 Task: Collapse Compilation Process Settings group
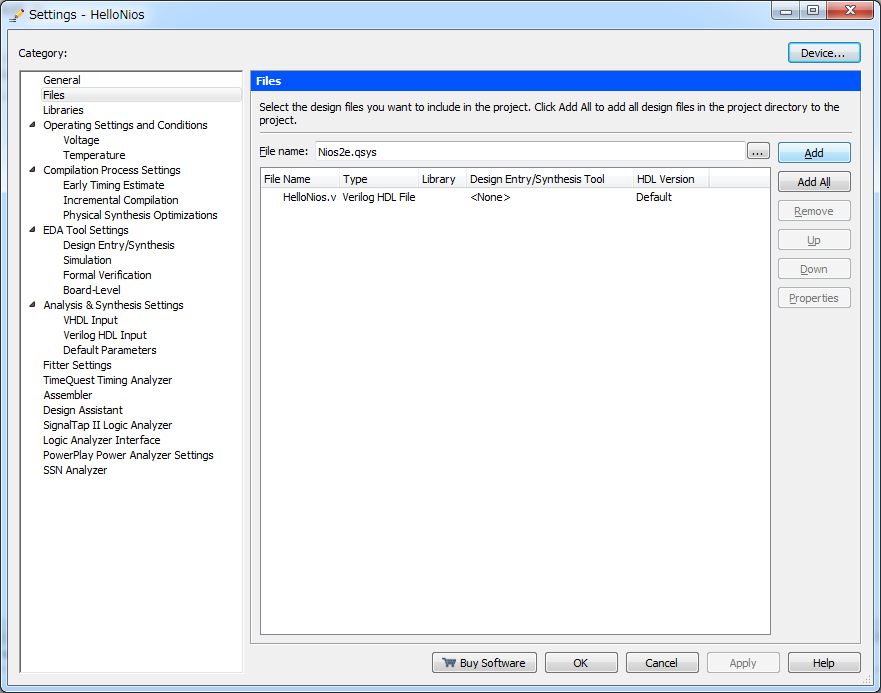[33, 169]
